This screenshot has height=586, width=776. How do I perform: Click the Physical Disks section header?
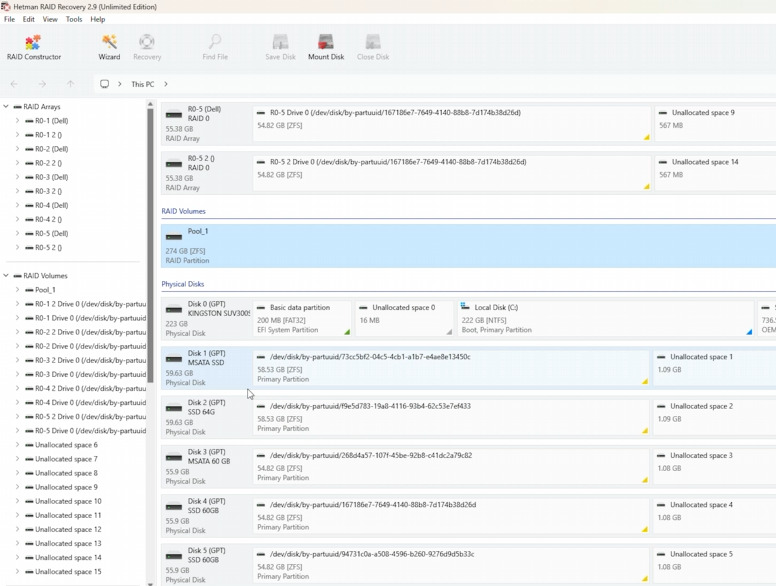pos(183,284)
